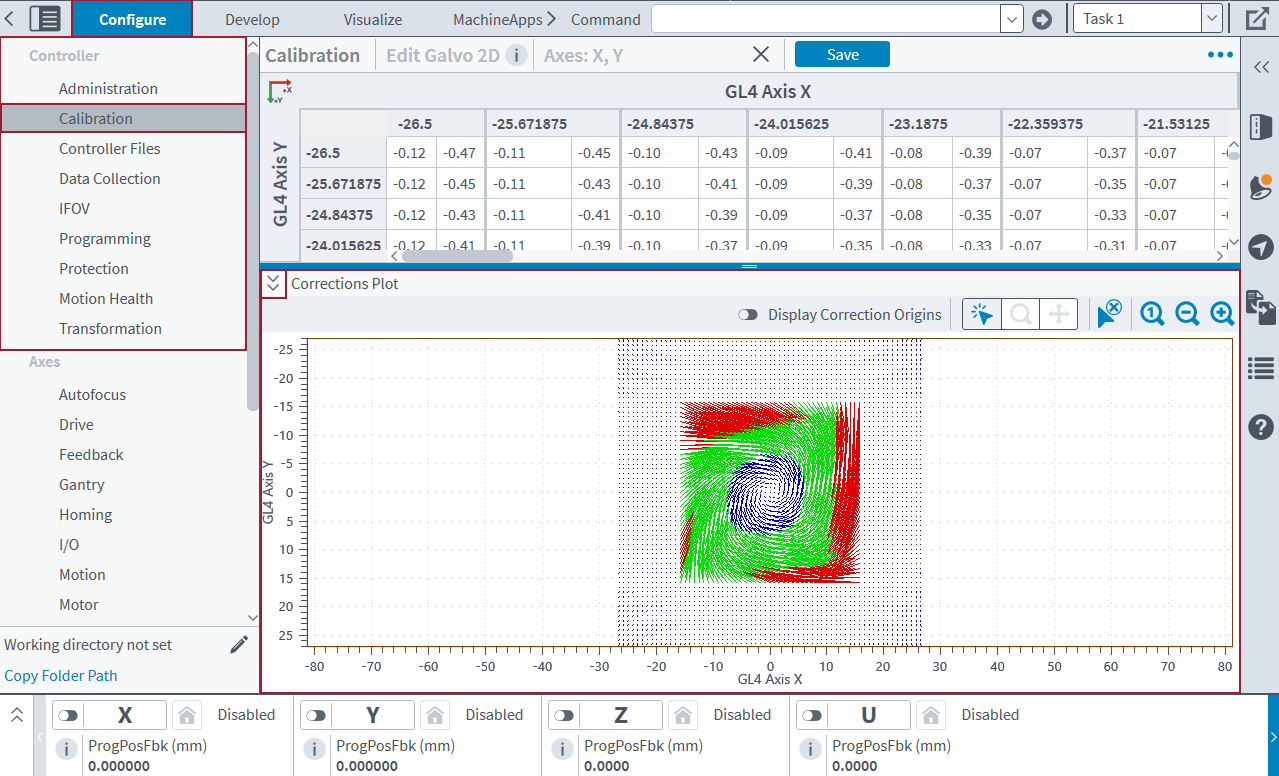The width and height of the screenshot is (1279, 776).
Task: Click the clear selection cursor icon
Action: [1108, 314]
